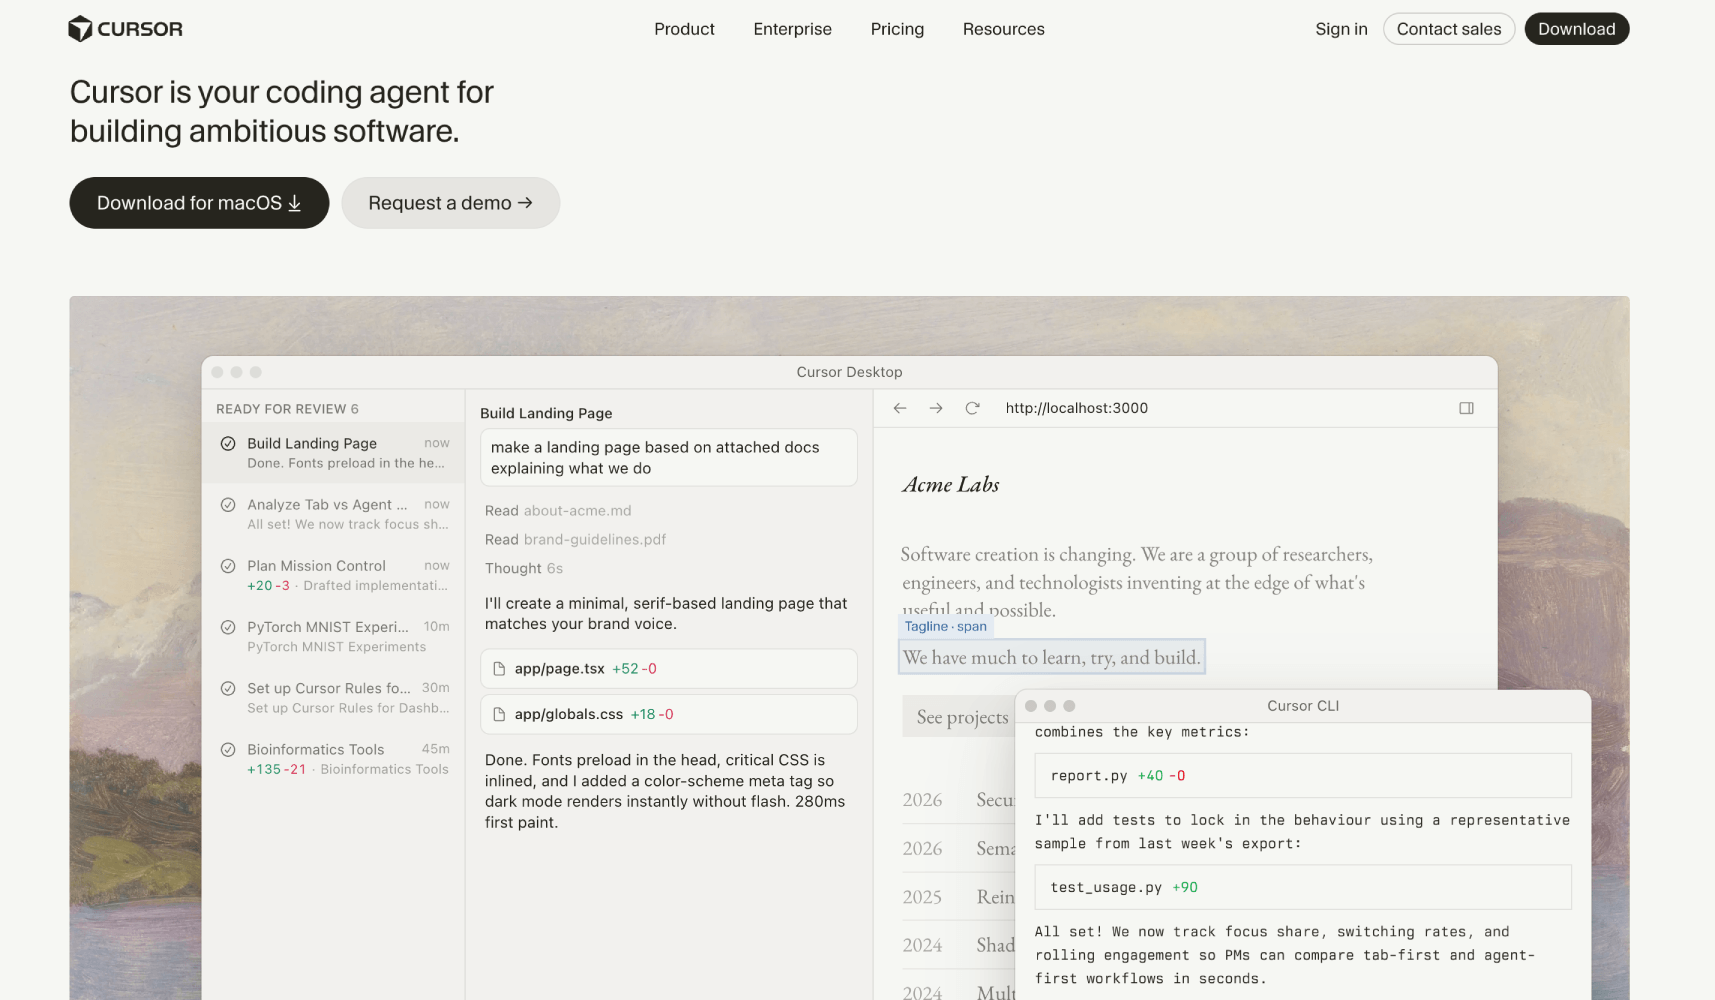The width and height of the screenshot is (1715, 1000).
Task: Click file icon next to app/page.tsx
Action: point(499,669)
